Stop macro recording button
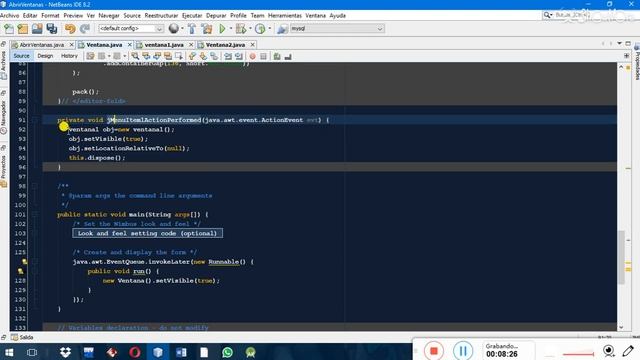Screen dimensions: 640x360 [x=263, y=56]
